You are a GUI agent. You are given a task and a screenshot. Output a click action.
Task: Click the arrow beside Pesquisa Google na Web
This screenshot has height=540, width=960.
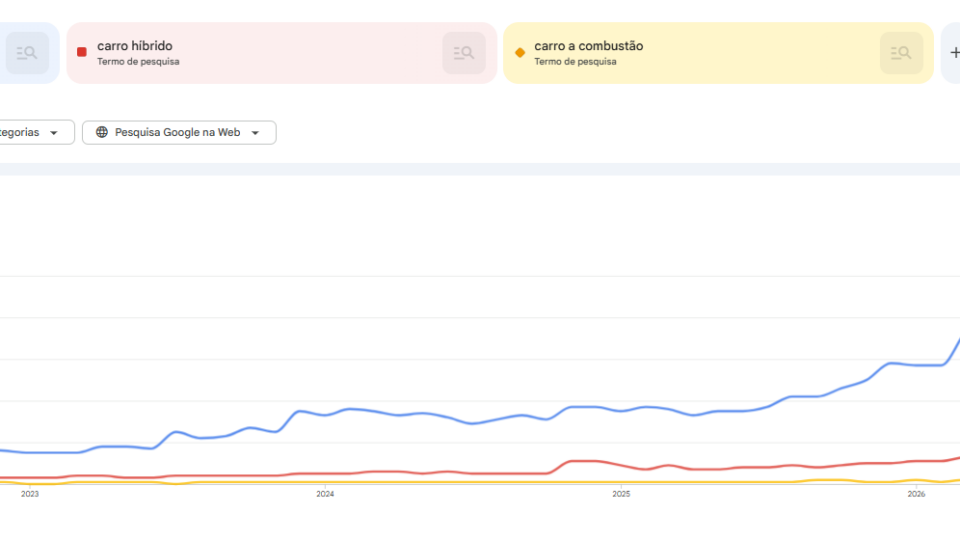(x=255, y=133)
